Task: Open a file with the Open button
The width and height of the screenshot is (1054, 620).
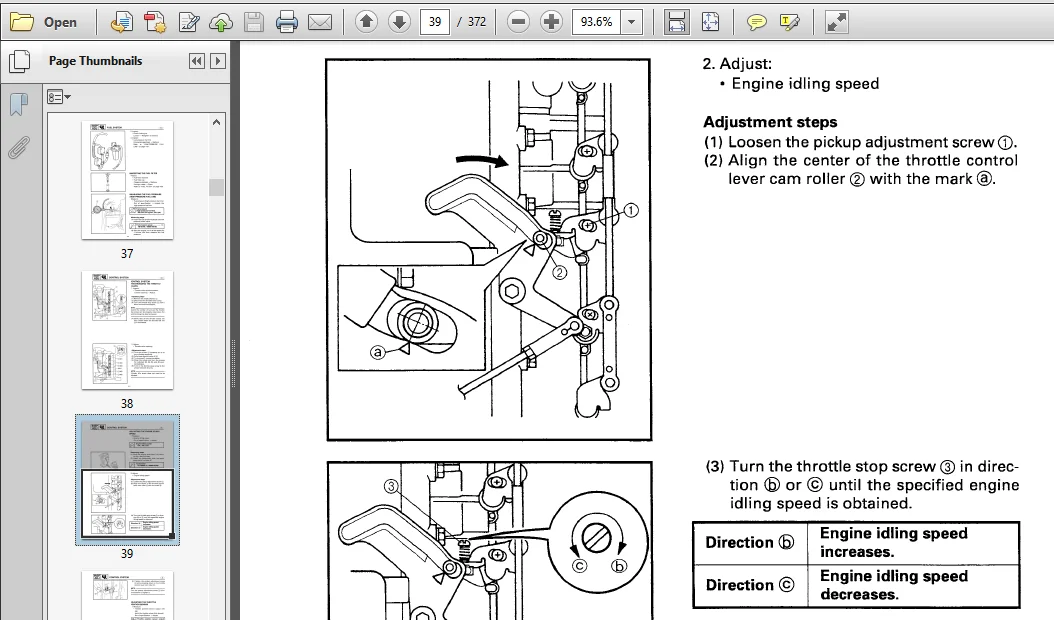Action: tap(44, 22)
